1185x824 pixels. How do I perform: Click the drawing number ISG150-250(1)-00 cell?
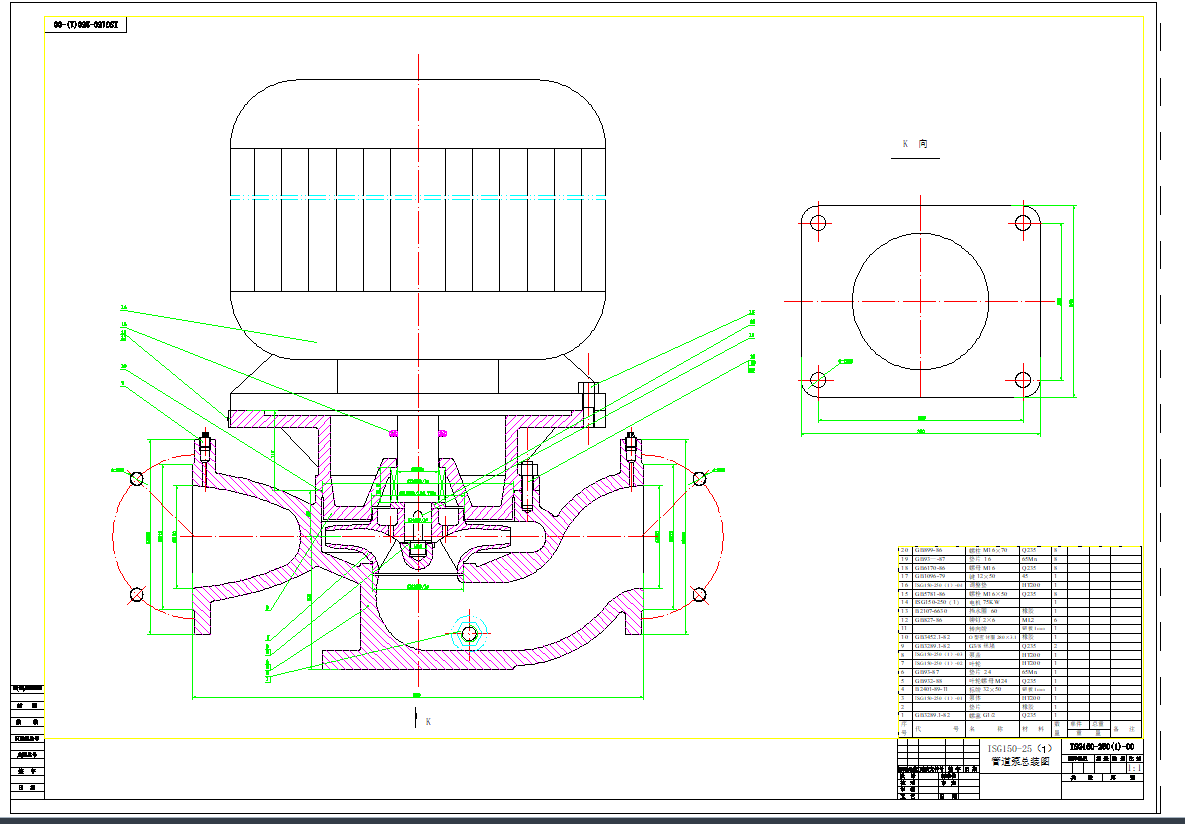(1101, 746)
